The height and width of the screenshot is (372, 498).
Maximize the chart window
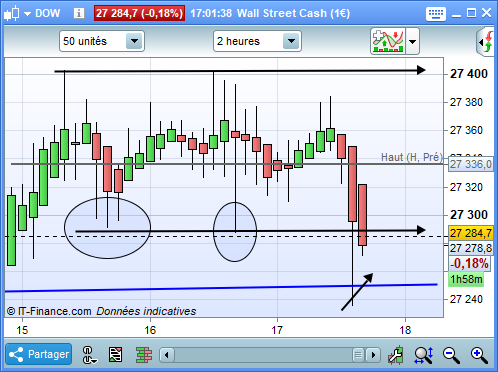tap(471, 13)
